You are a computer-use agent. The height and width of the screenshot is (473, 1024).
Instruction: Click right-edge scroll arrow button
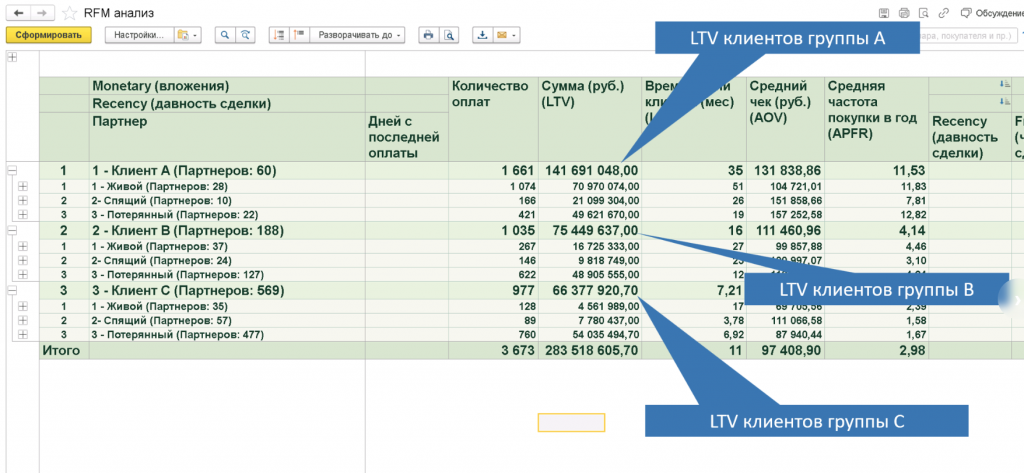(x=1014, y=299)
